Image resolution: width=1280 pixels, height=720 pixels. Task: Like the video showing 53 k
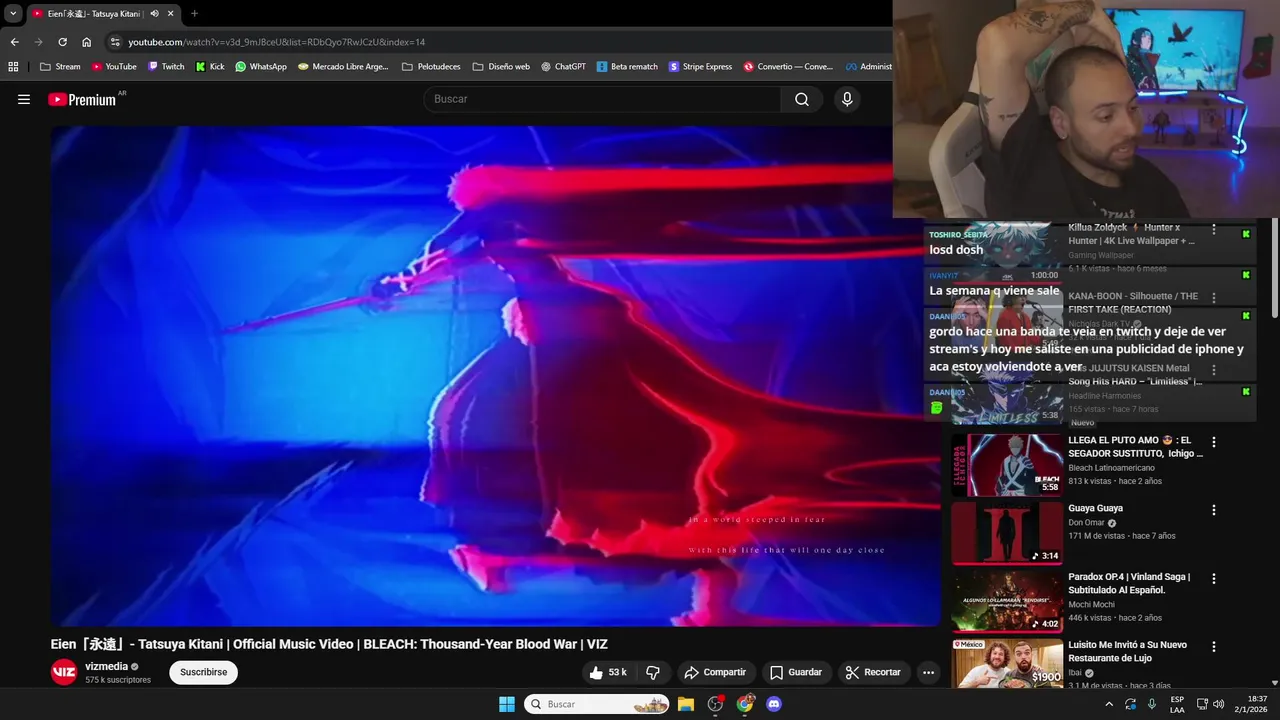point(608,672)
